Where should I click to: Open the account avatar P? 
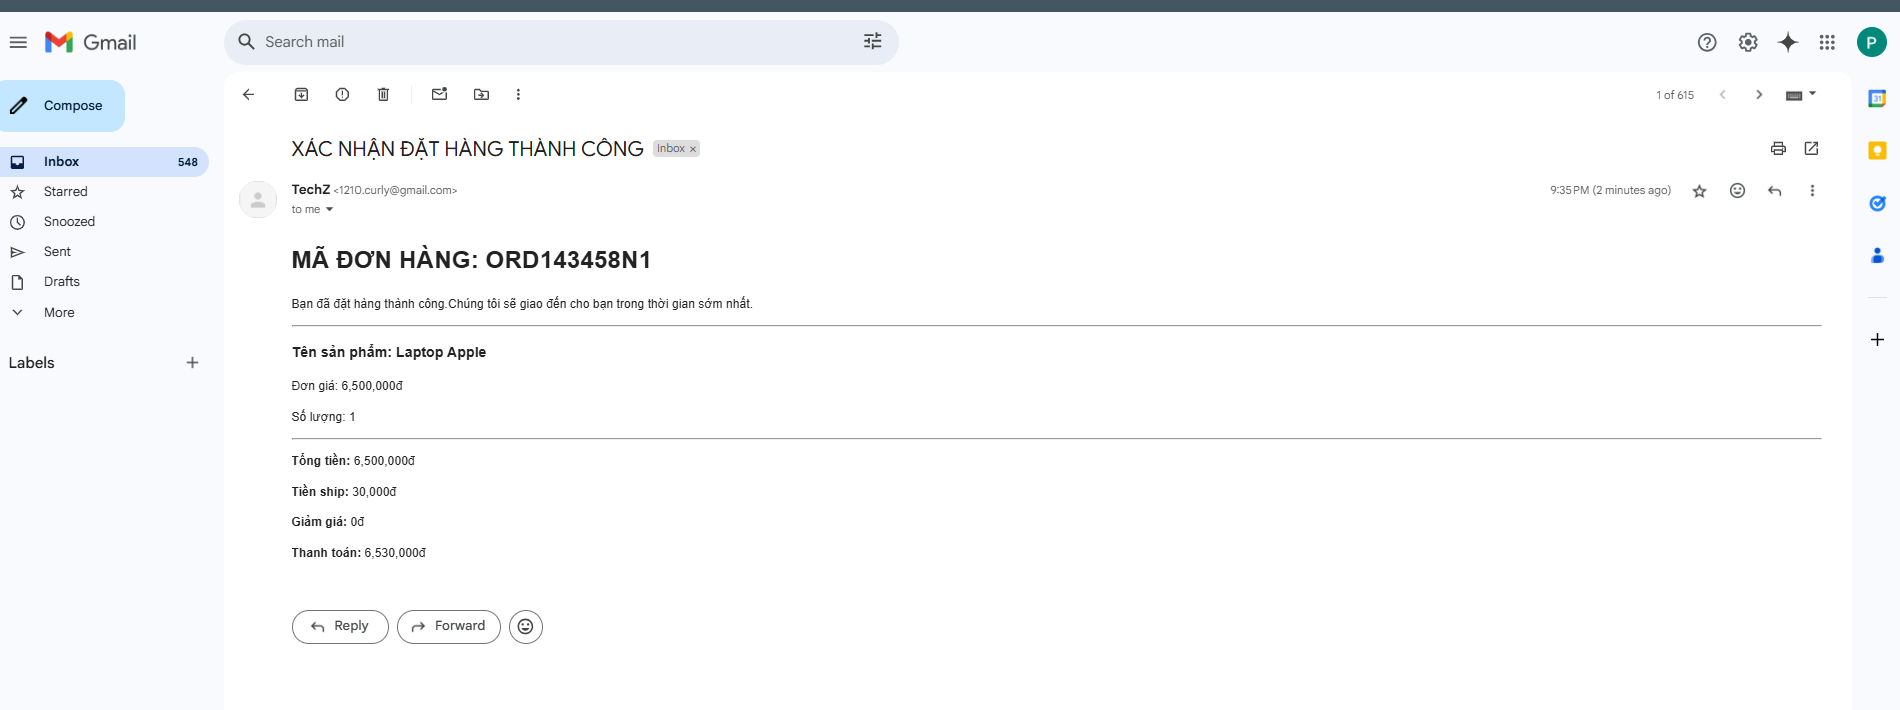point(1871,42)
